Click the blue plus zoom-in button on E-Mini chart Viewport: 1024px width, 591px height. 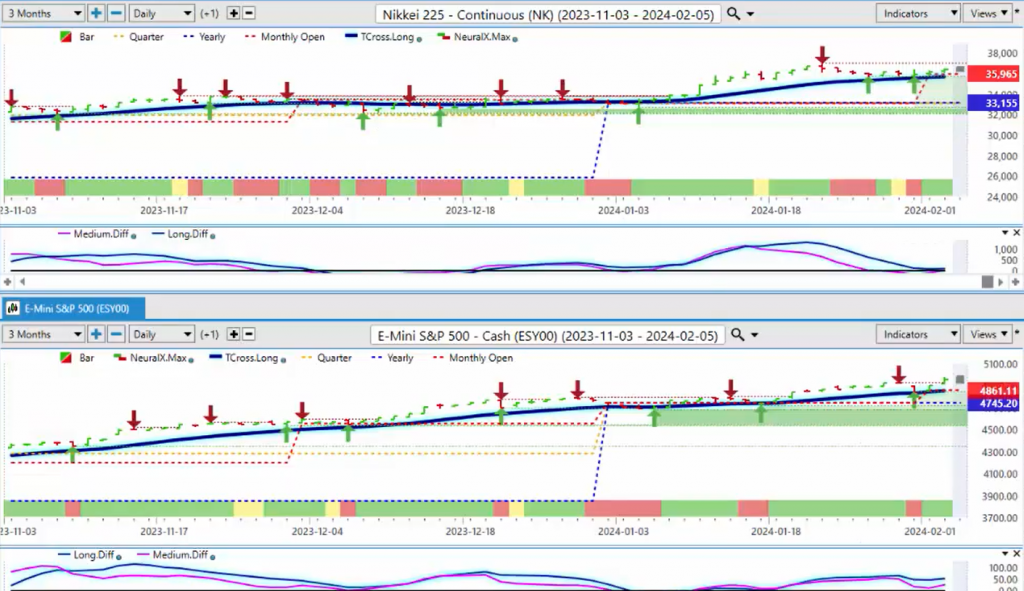point(96,335)
